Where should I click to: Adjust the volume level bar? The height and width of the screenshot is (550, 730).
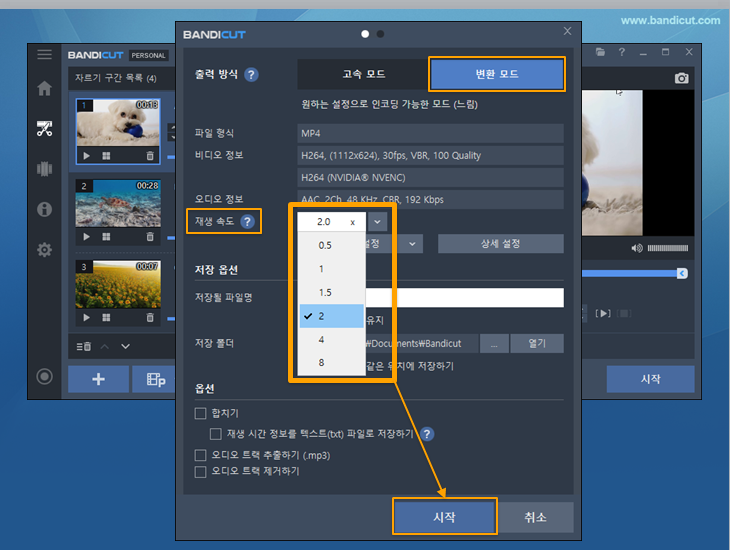click(x=668, y=248)
